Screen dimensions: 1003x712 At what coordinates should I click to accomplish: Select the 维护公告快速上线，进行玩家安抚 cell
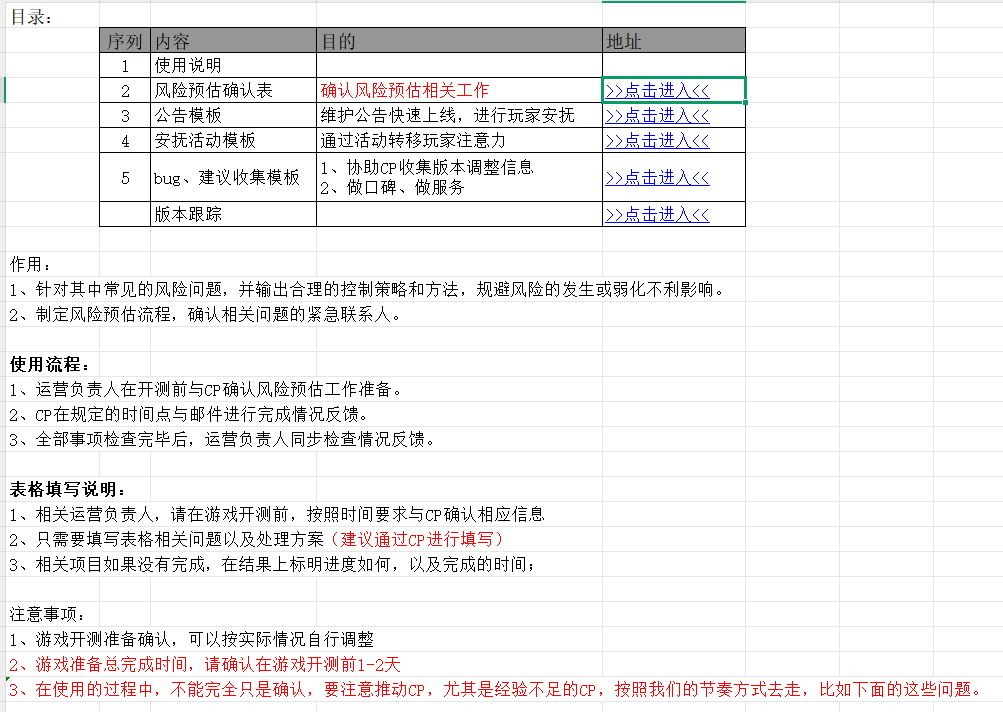[x=459, y=115]
